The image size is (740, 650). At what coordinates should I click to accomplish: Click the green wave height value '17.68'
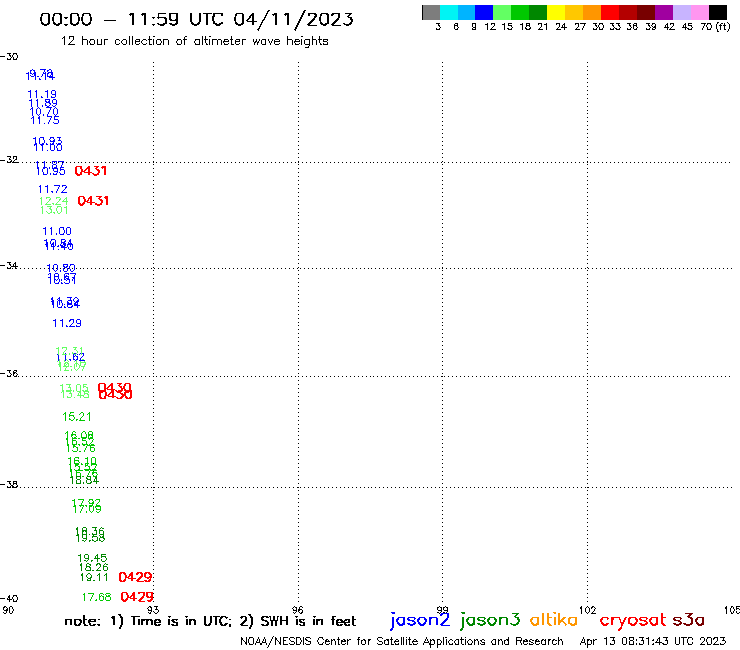[96, 598]
